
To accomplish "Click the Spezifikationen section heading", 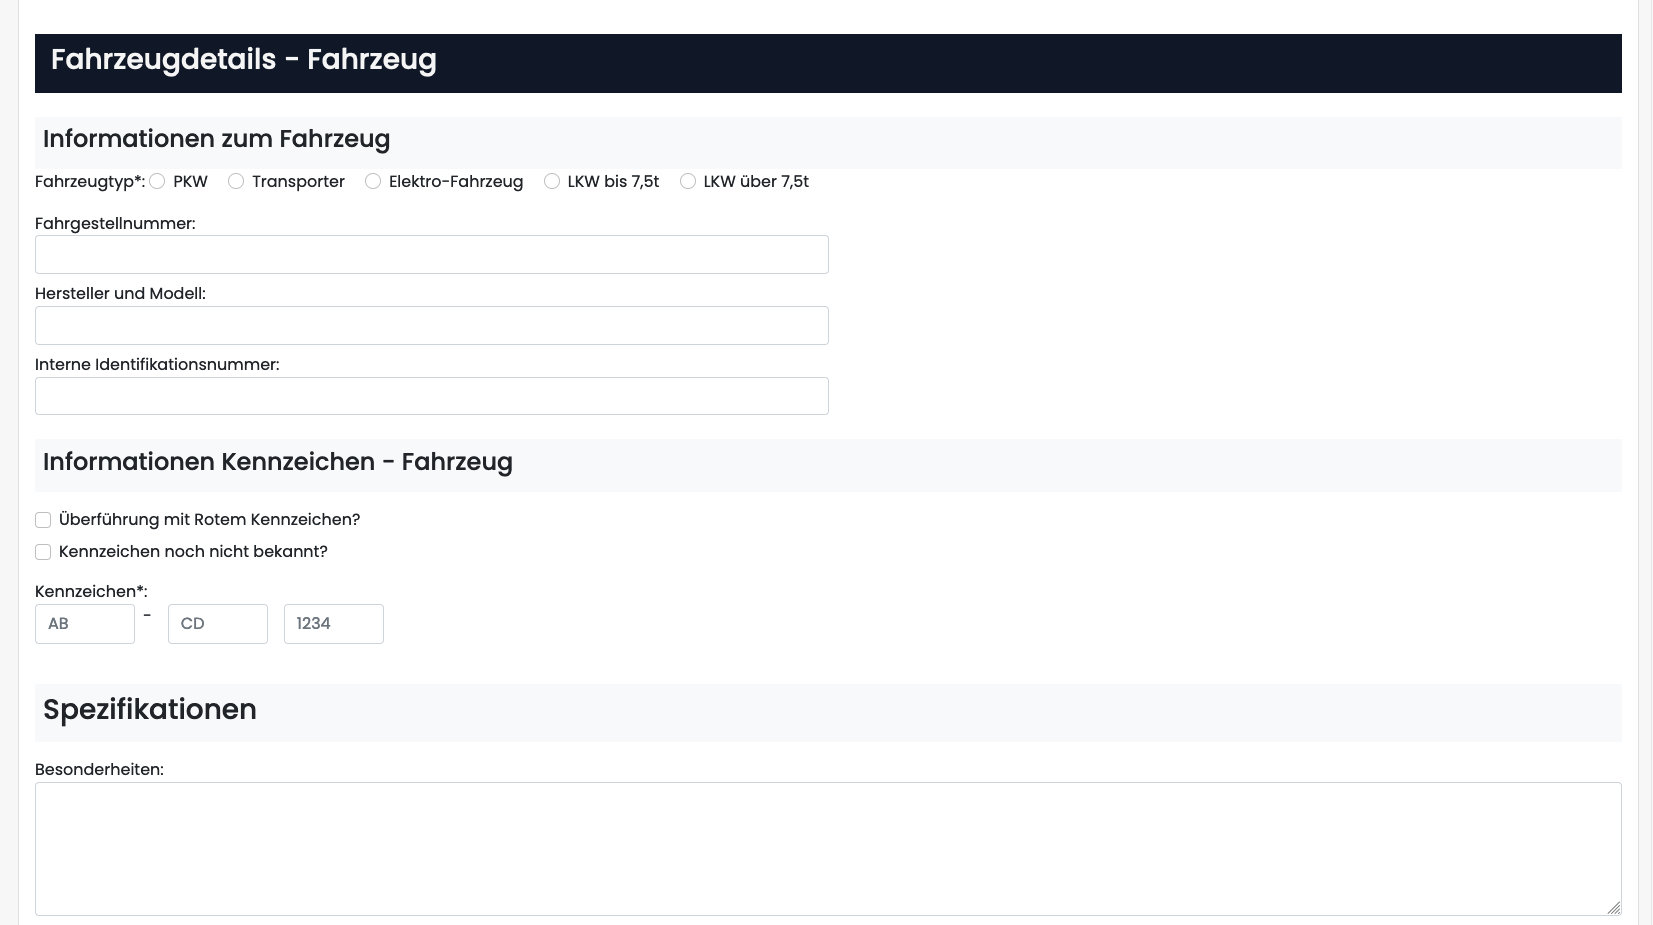I will tap(150, 710).
